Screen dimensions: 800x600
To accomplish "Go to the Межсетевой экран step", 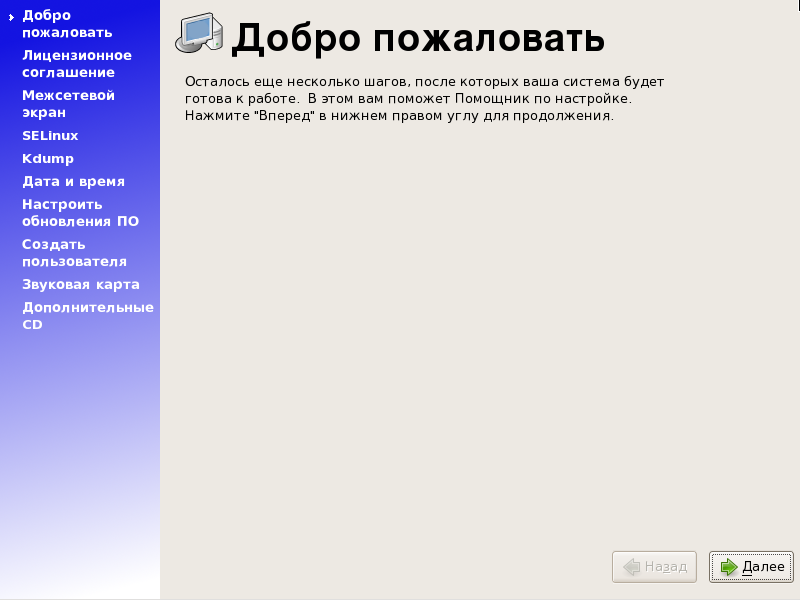I will click(x=68, y=104).
